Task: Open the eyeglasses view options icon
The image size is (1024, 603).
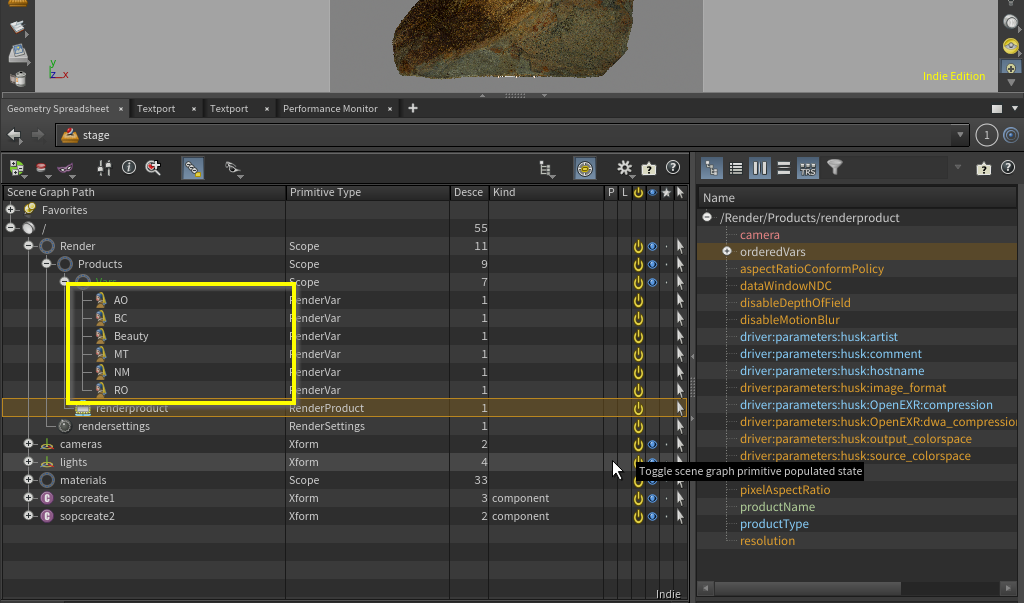Action: coord(233,169)
